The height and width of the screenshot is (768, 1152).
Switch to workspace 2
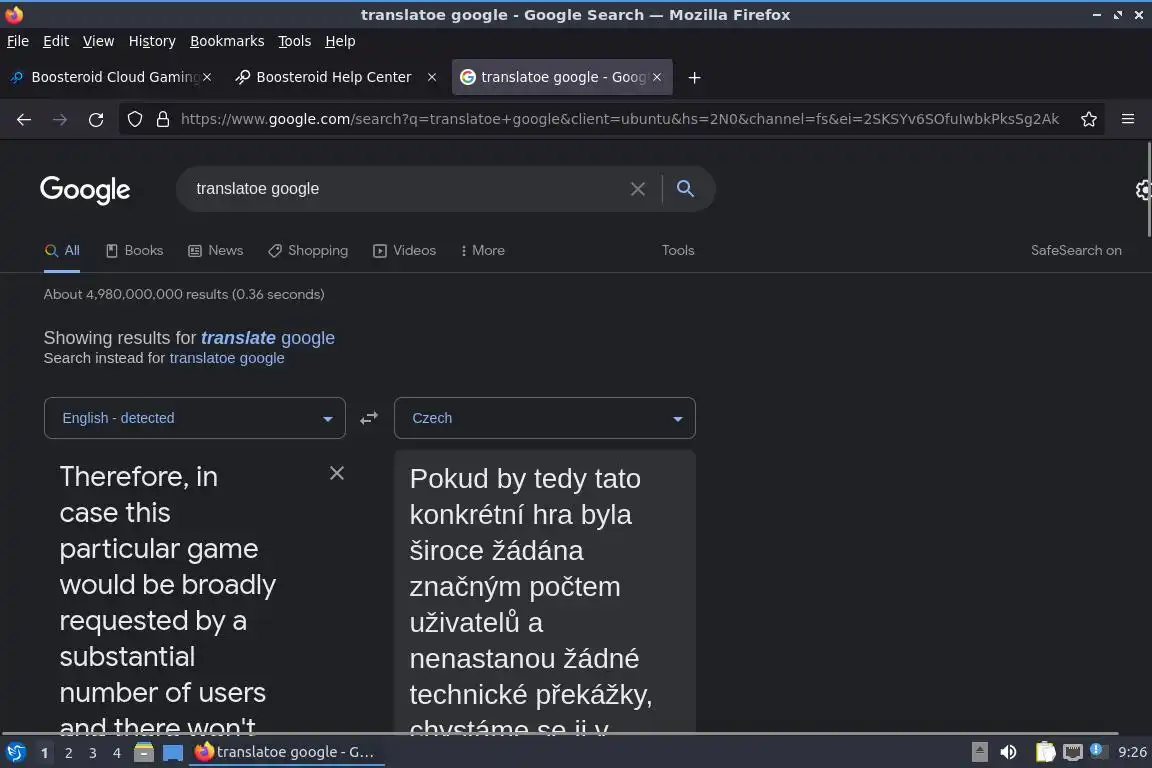[x=68, y=753]
